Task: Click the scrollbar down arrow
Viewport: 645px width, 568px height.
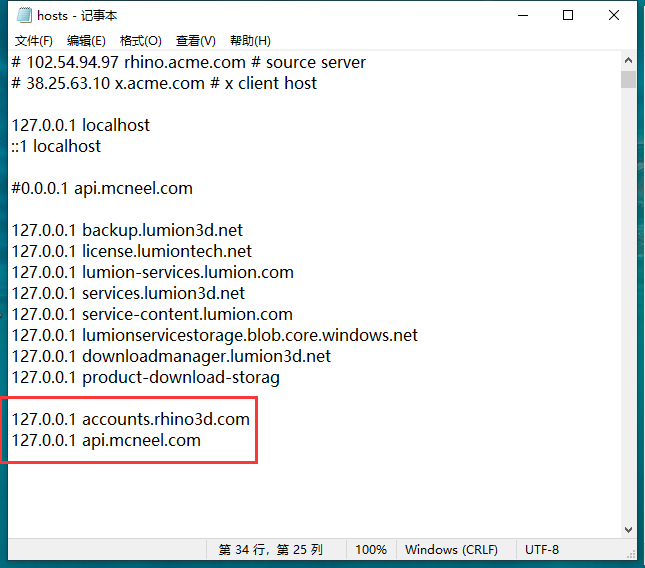Action: (628, 530)
